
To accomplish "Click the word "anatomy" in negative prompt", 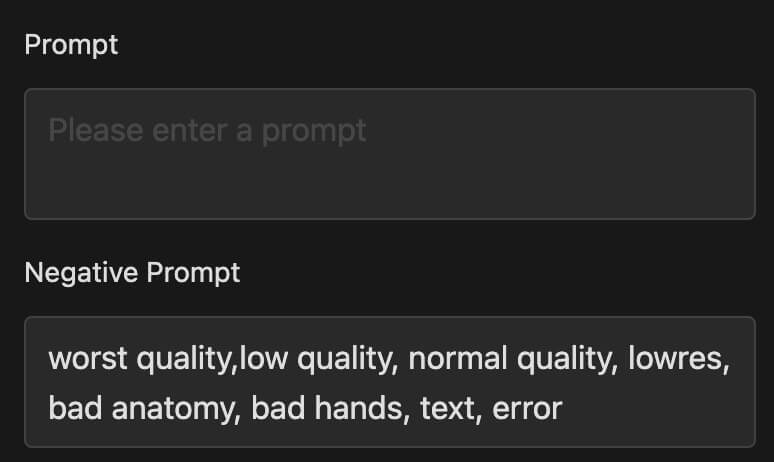I will pyautogui.click(x=172, y=409).
